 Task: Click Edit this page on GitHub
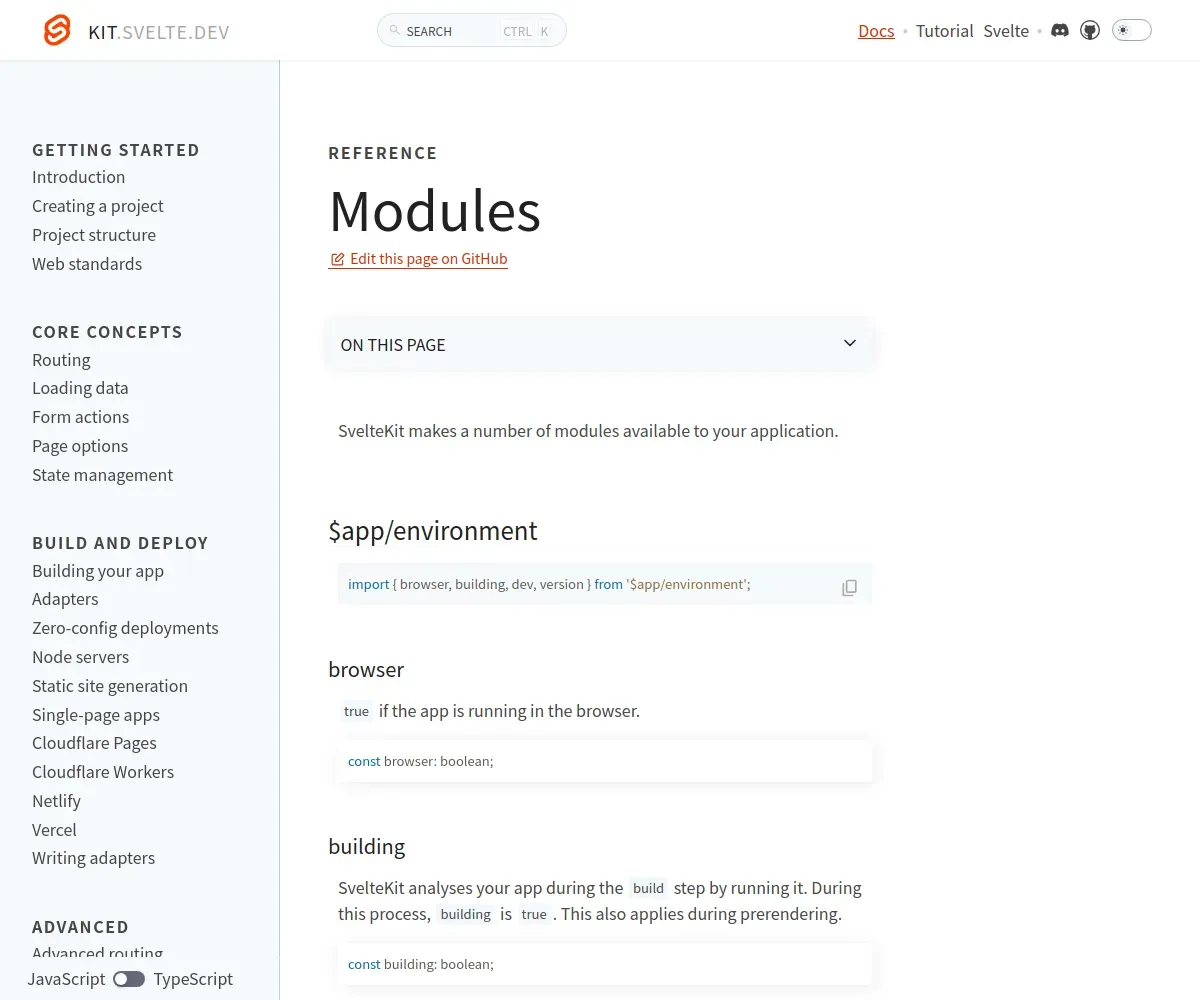418,259
